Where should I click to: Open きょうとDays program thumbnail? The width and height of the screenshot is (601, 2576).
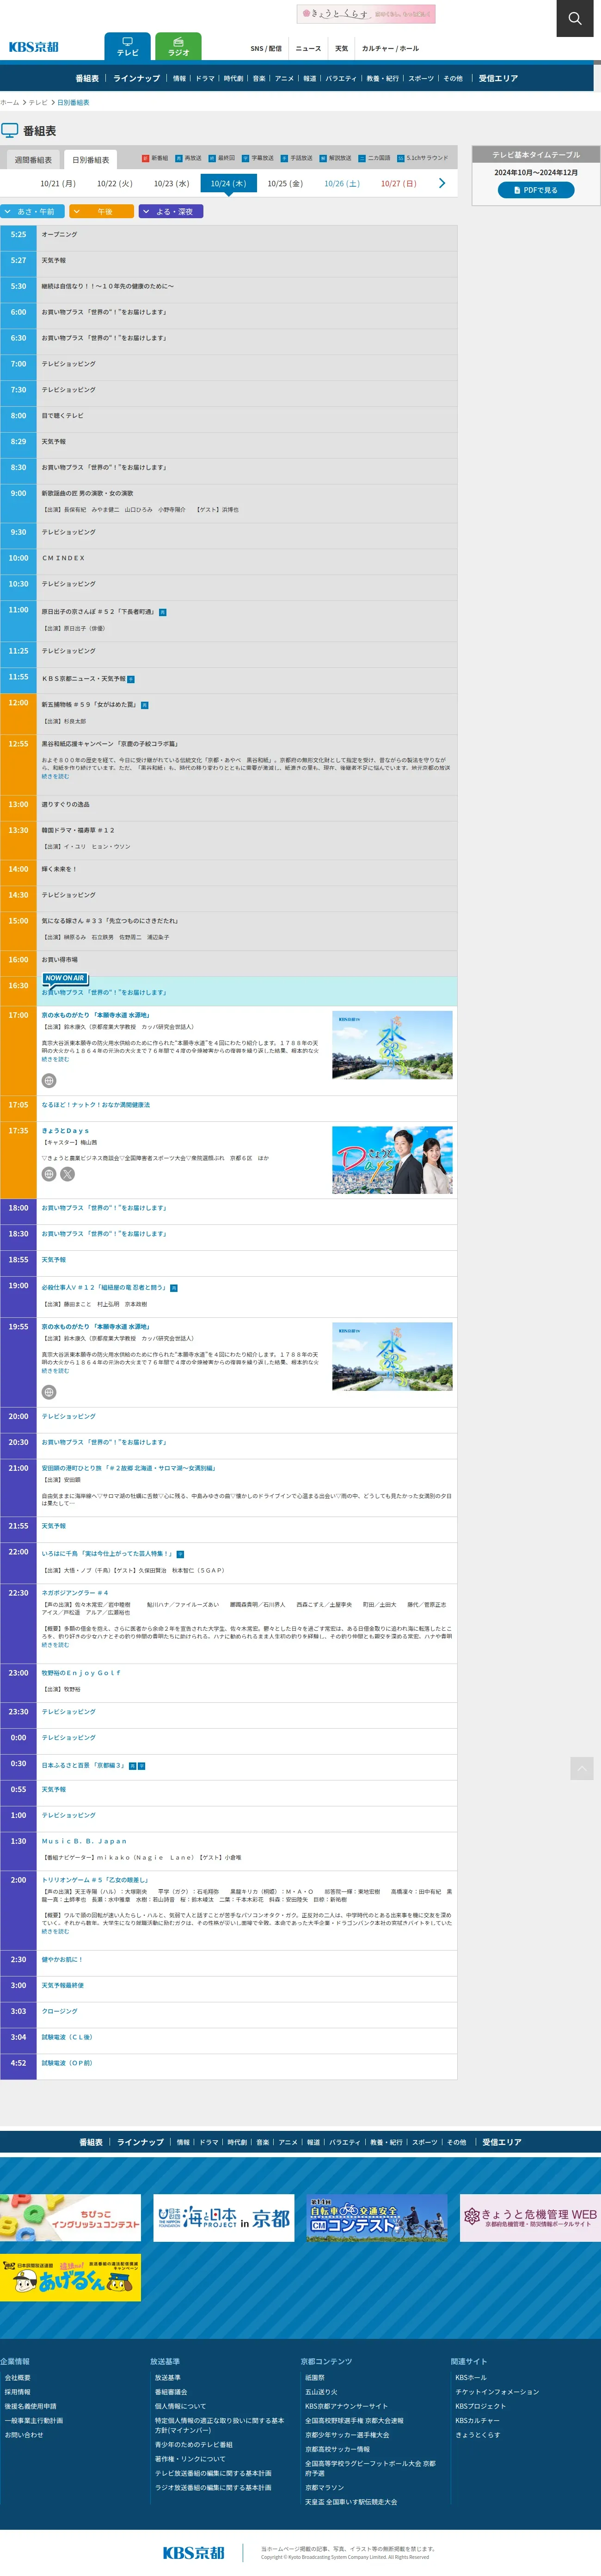coord(392,1161)
